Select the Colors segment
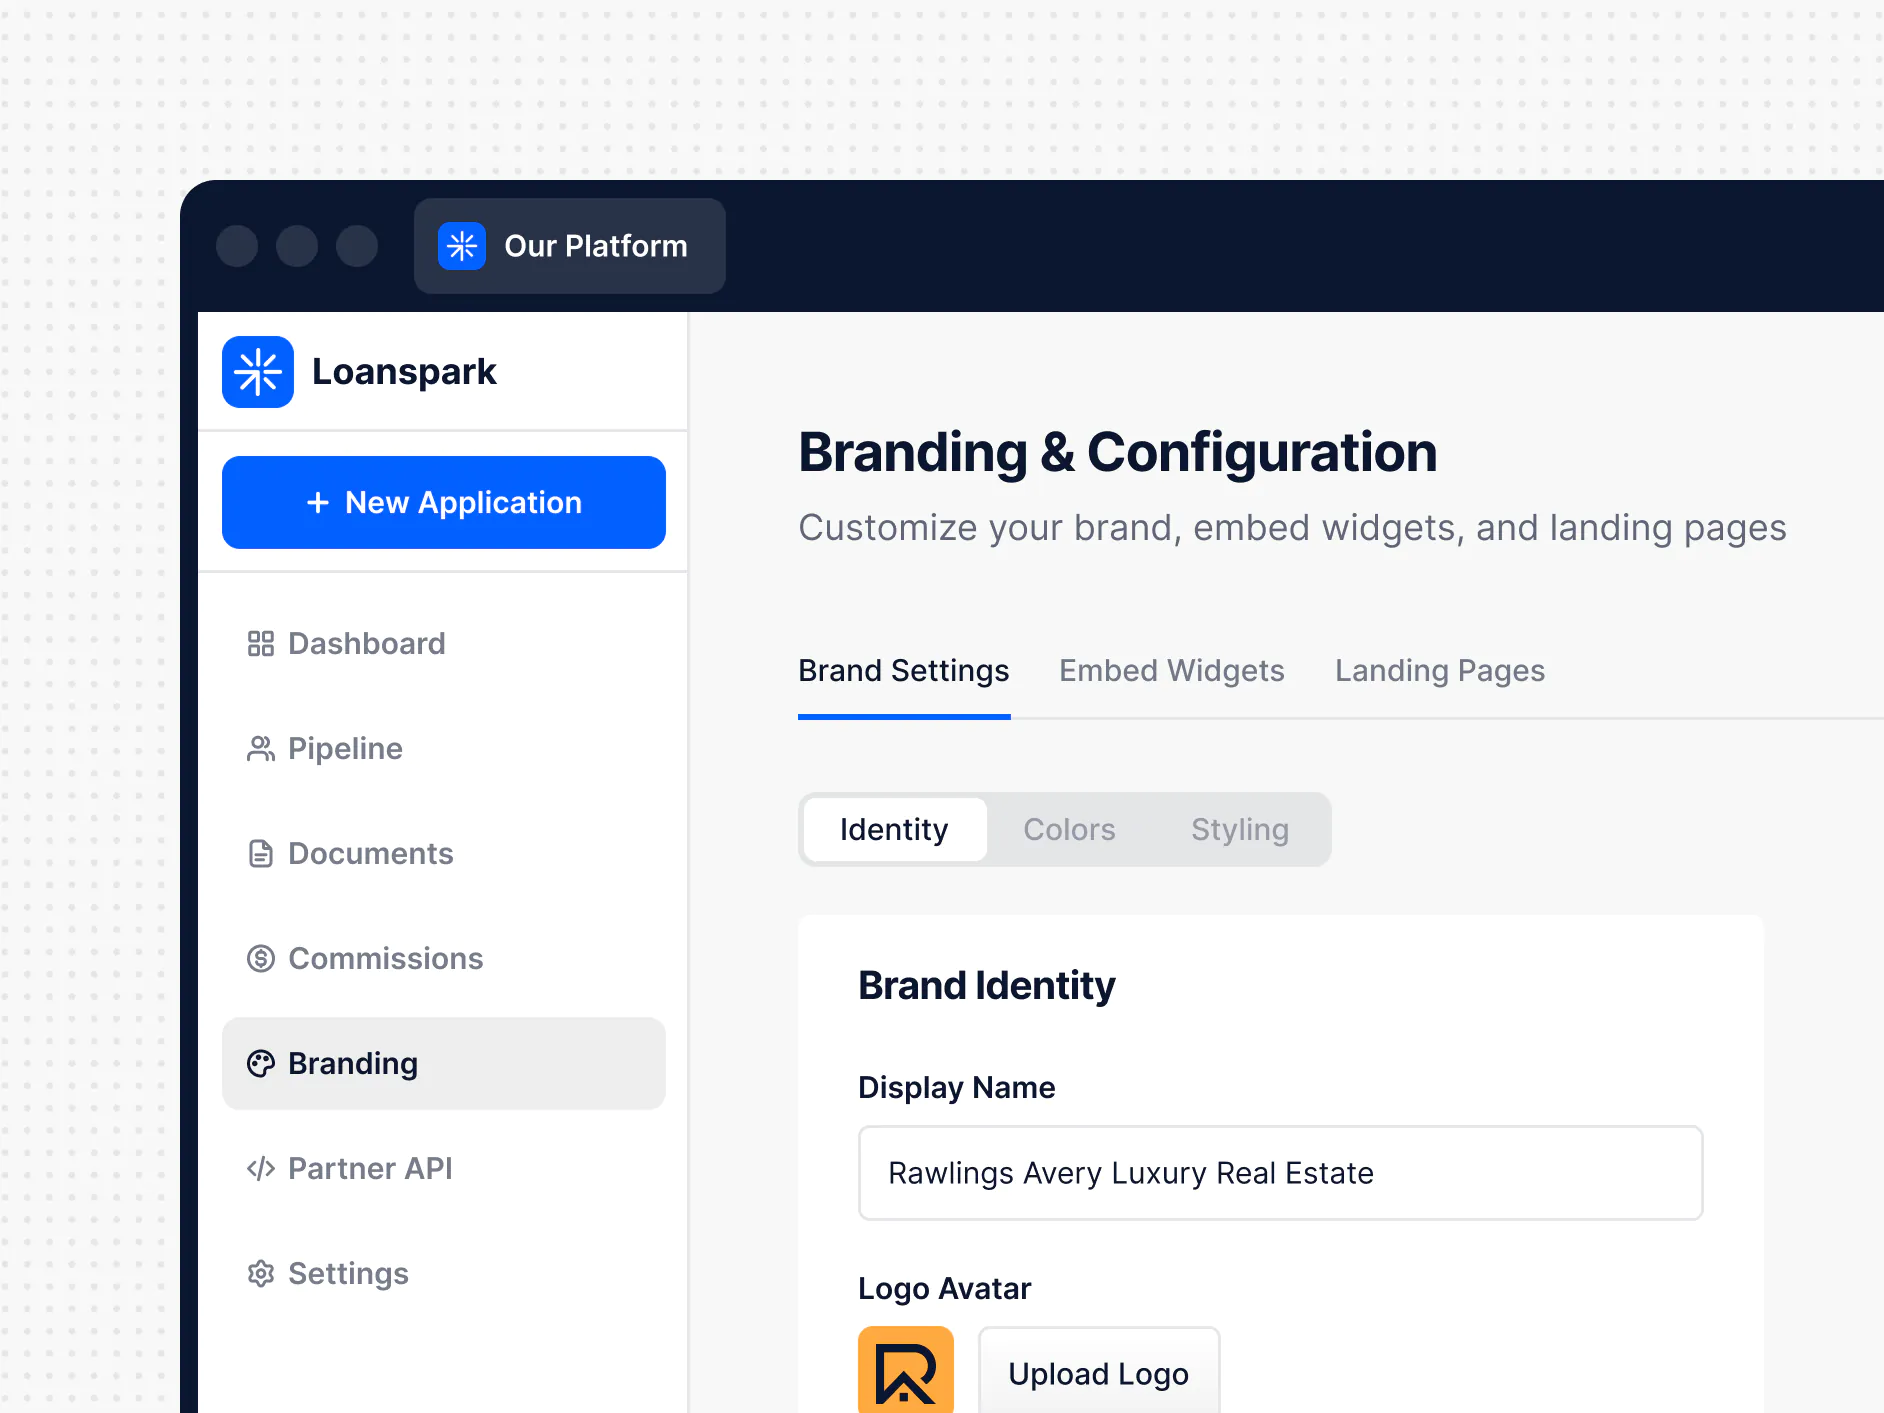 (1069, 830)
